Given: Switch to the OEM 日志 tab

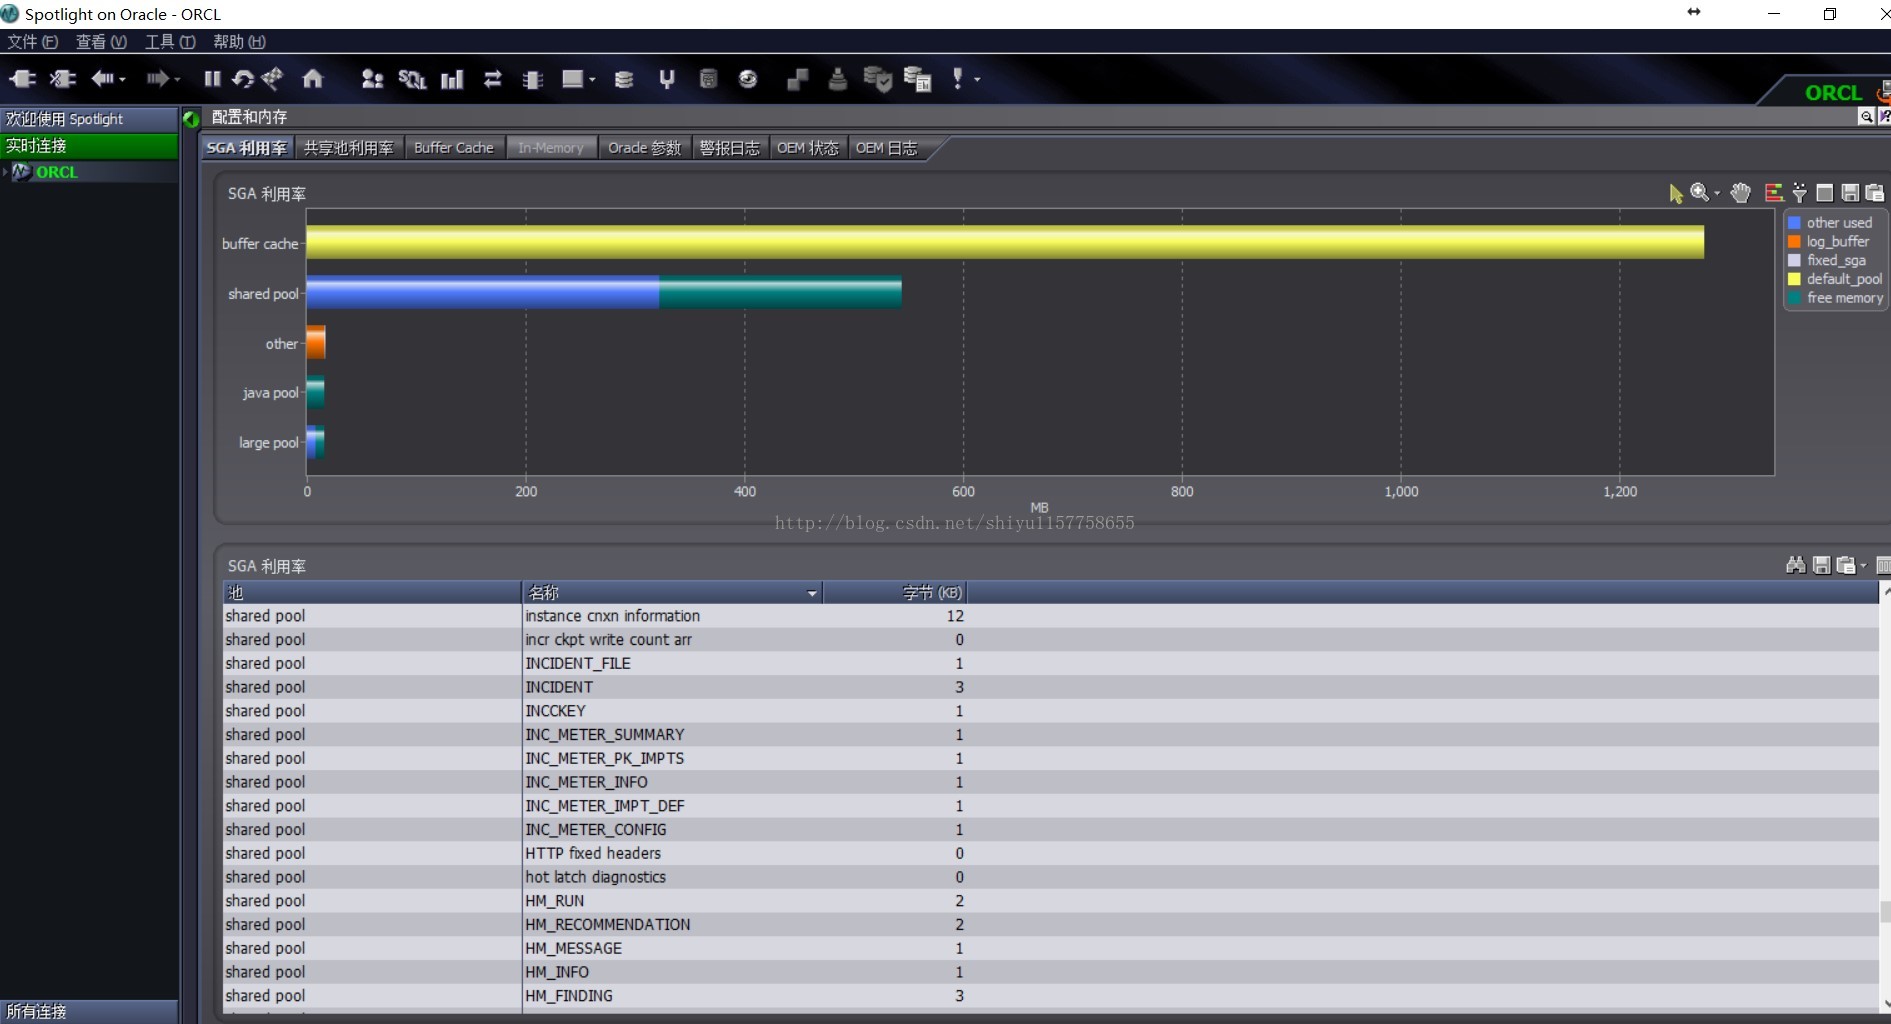Looking at the screenshot, I should (887, 148).
